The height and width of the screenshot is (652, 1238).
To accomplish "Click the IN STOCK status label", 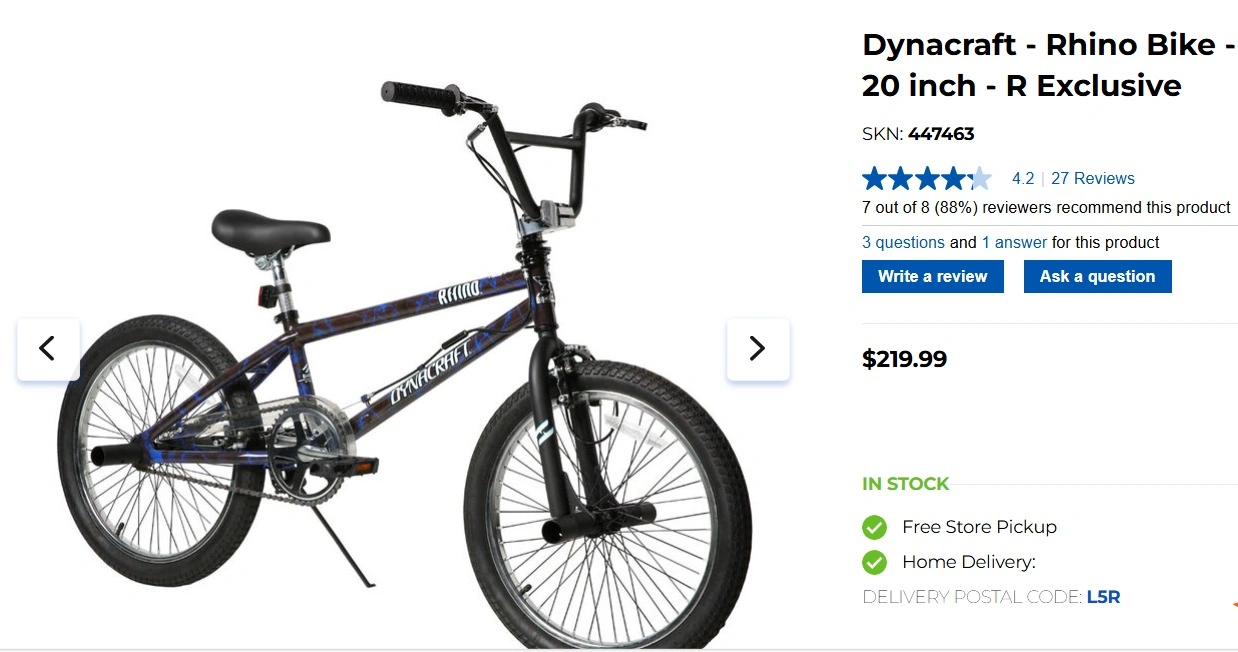I will (x=905, y=483).
